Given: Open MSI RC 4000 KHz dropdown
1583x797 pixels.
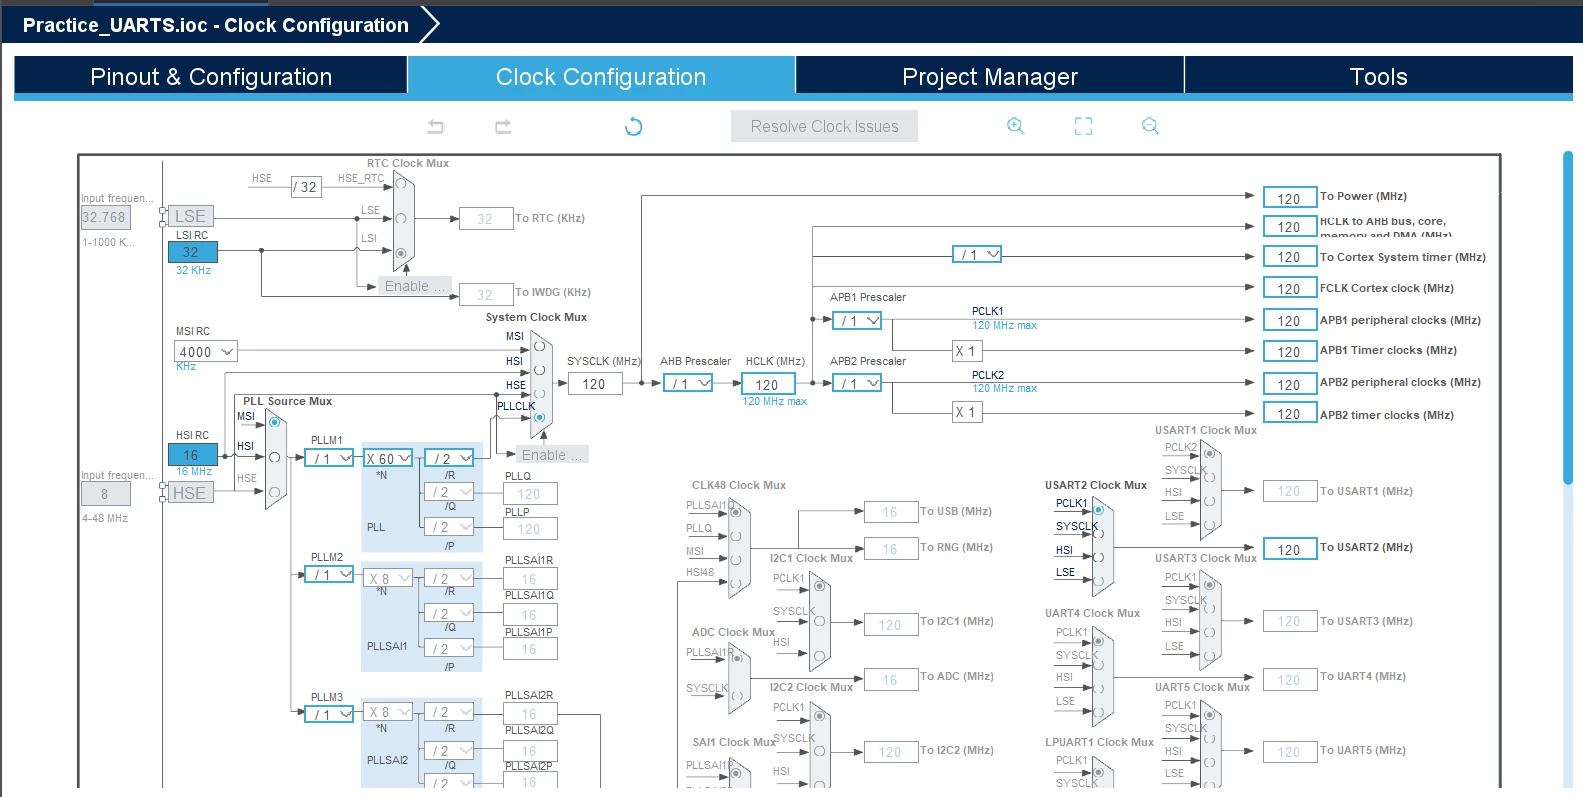Looking at the screenshot, I should pyautogui.click(x=206, y=351).
